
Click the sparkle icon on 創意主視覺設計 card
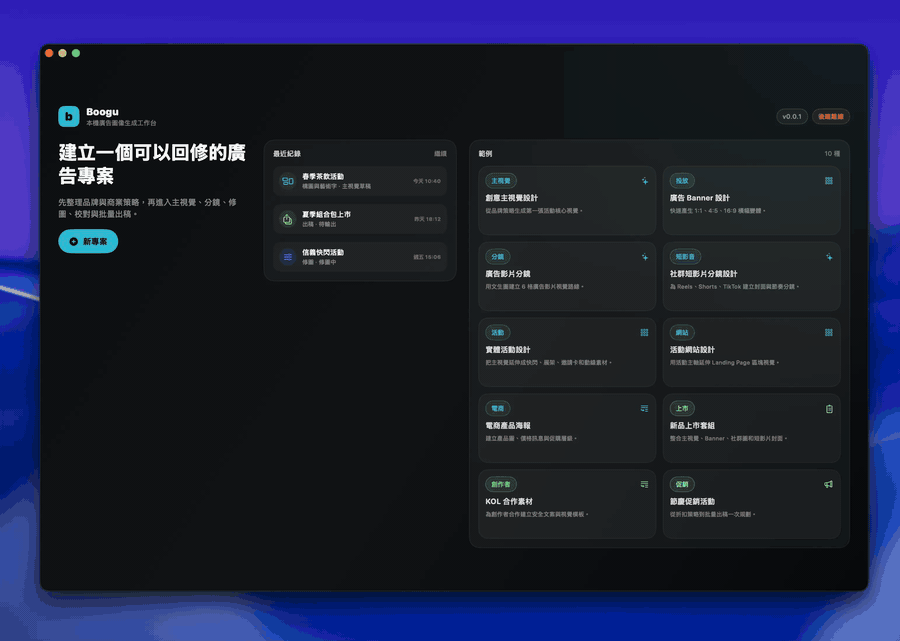click(x=645, y=181)
